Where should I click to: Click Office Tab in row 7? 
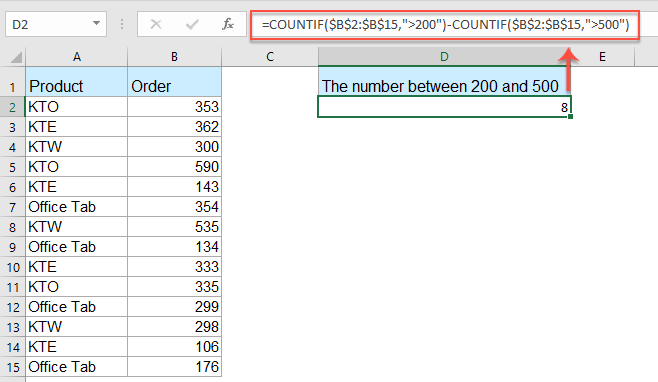pyautogui.click(x=76, y=207)
